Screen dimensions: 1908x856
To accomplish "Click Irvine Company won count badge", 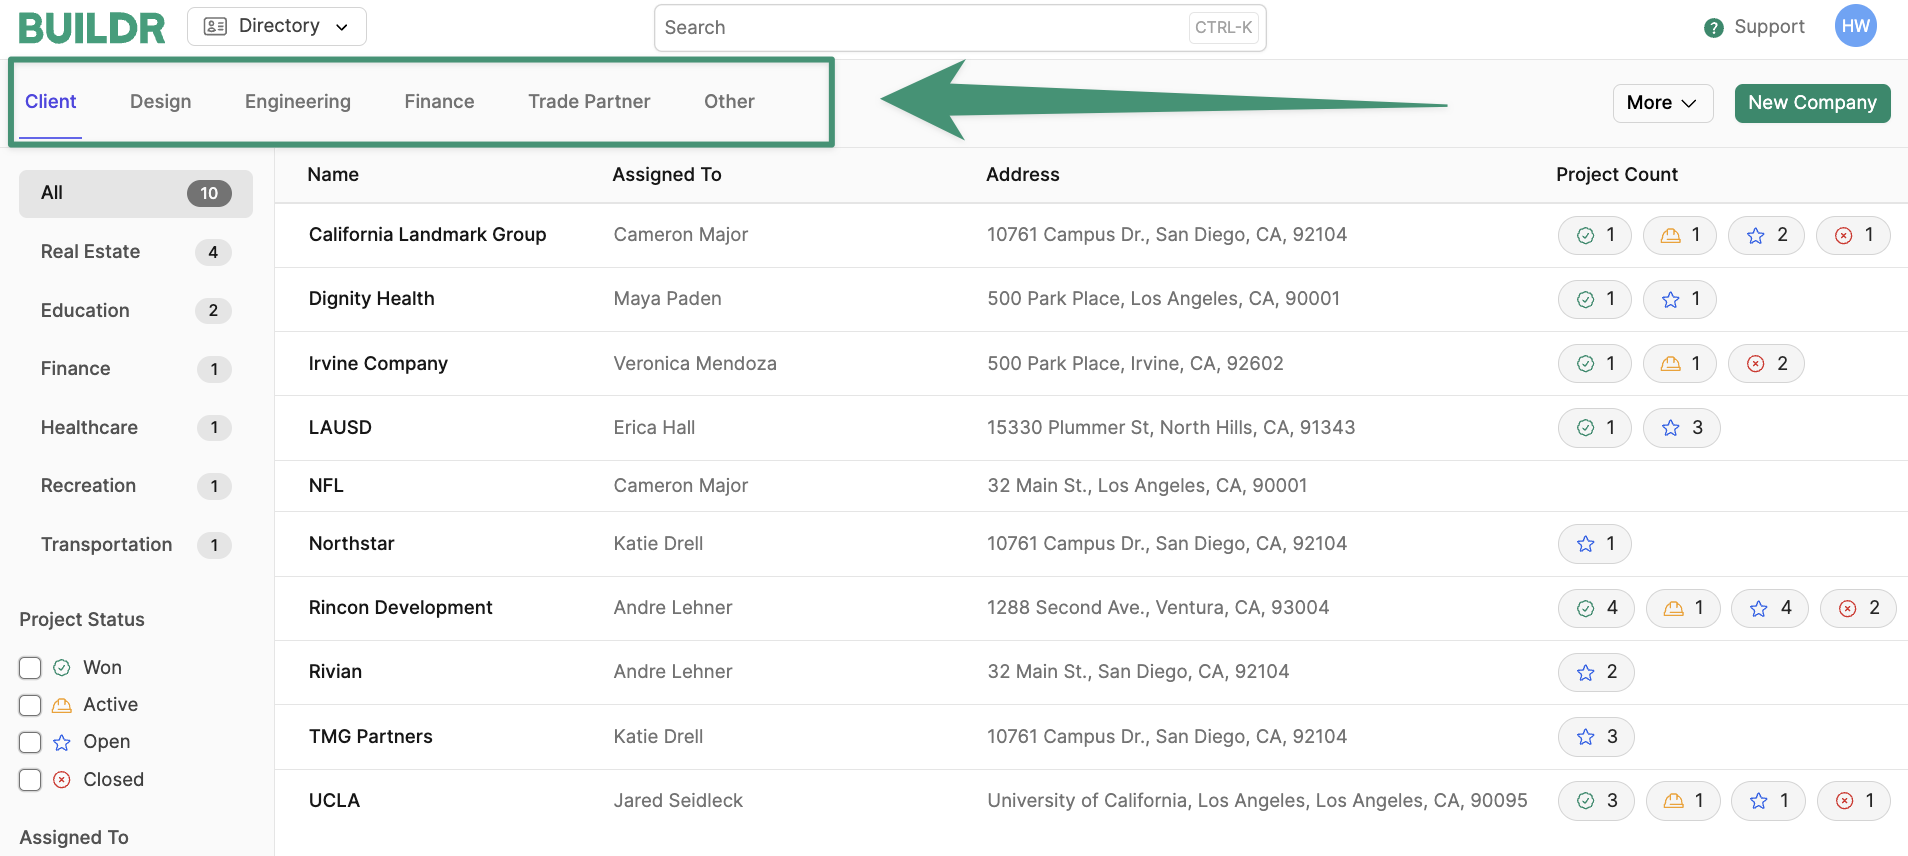I will tap(1595, 364).
